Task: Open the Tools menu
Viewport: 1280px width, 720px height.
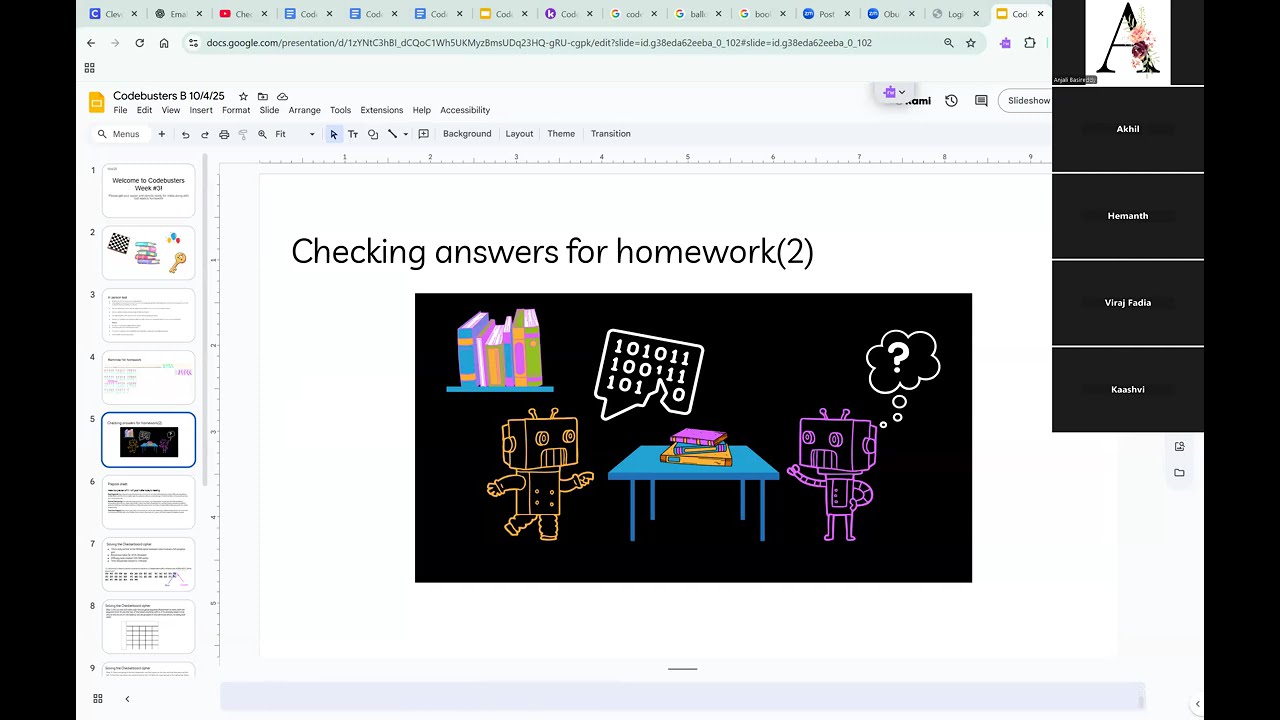Action: tap(341, 110)
